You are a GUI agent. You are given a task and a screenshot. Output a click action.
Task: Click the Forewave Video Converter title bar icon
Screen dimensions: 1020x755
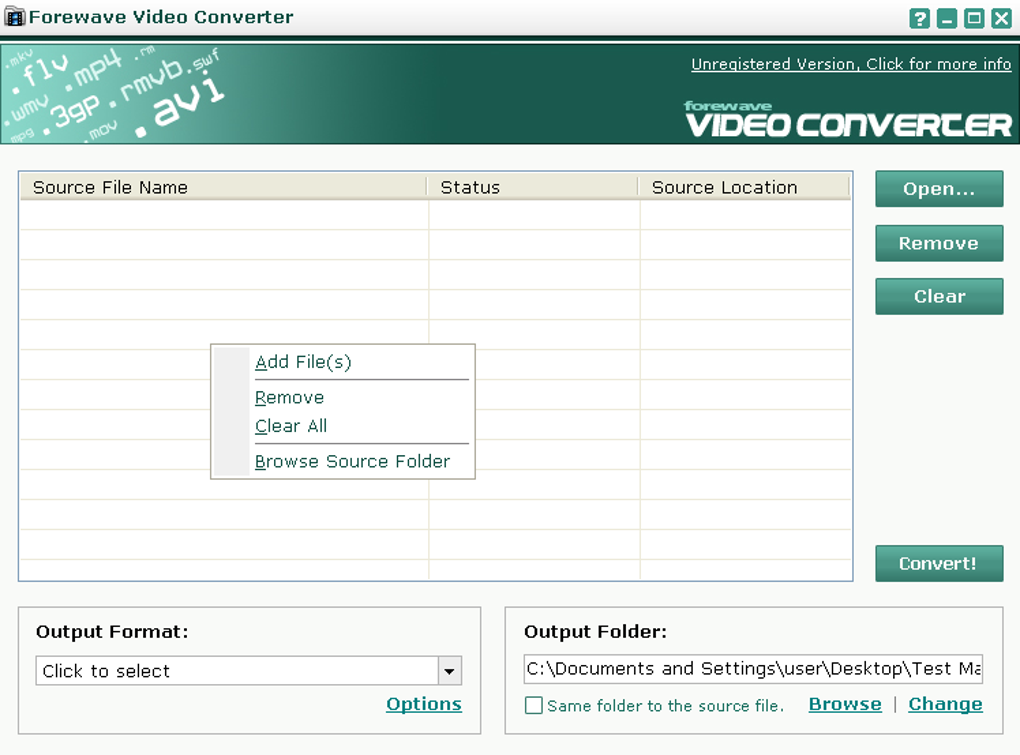point(16,17)
